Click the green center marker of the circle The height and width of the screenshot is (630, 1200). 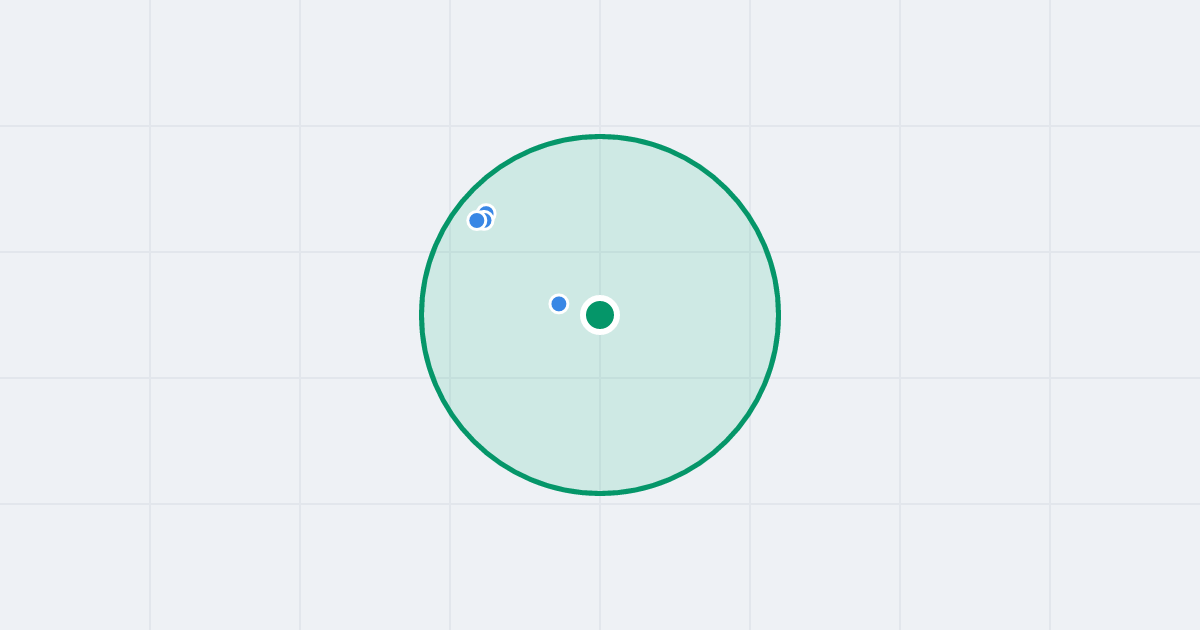(600, 315)
